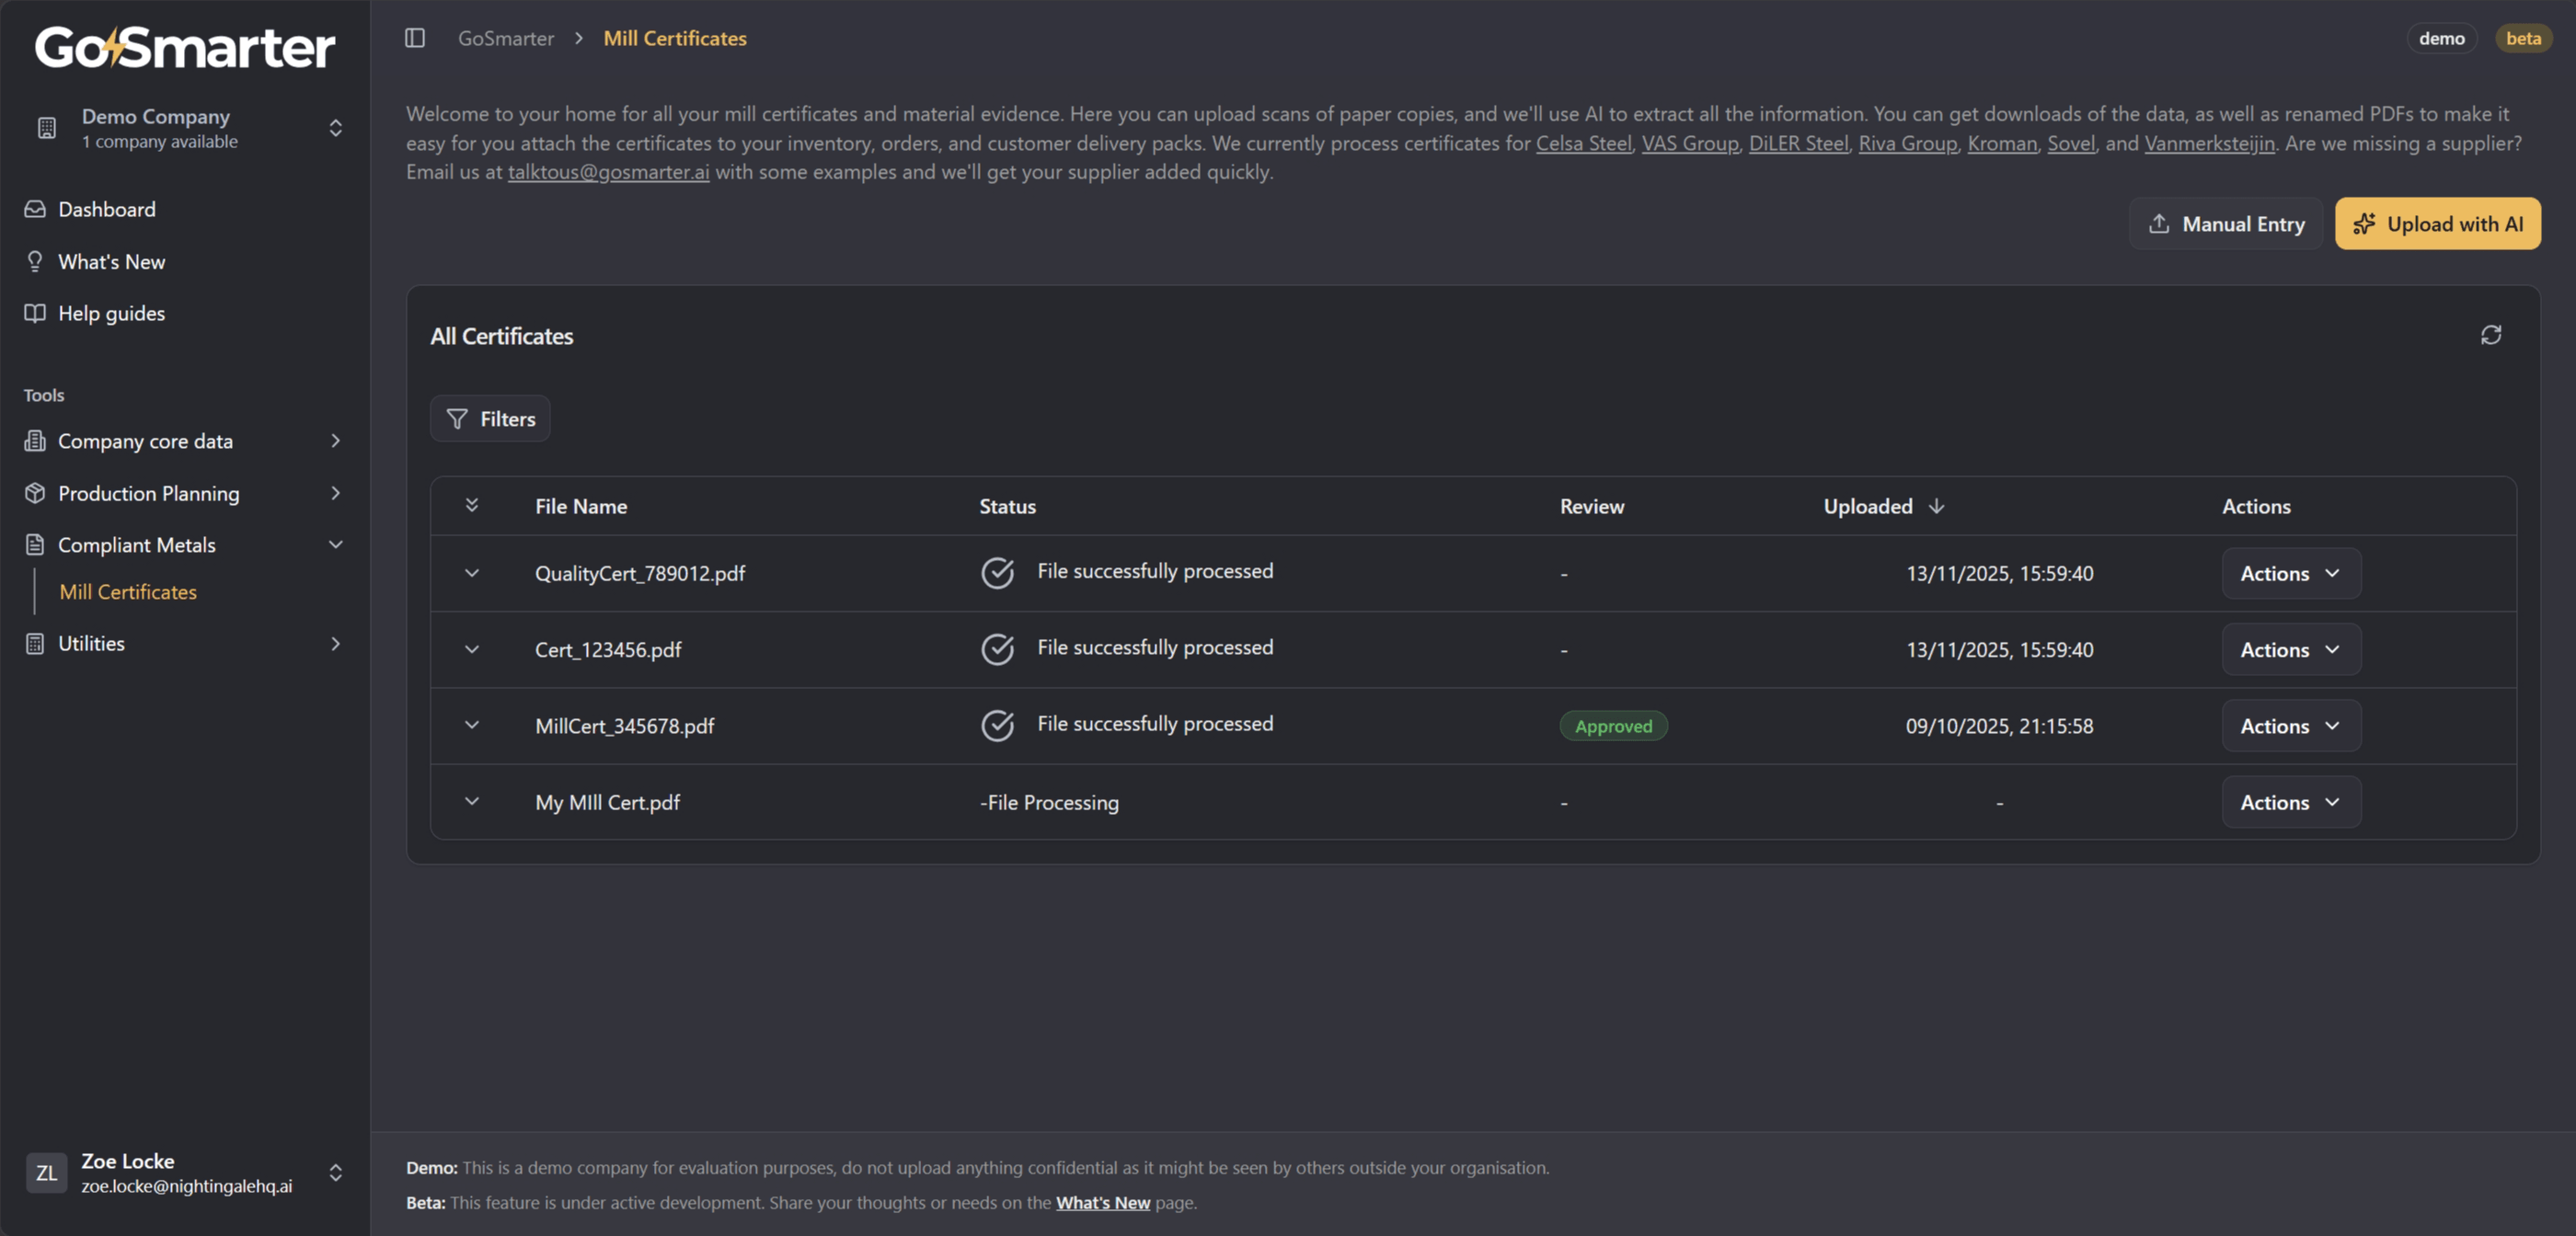The width and height of the screenshot is (2576, 1236).
Task: Open Help guides
Action: [111, 313]
